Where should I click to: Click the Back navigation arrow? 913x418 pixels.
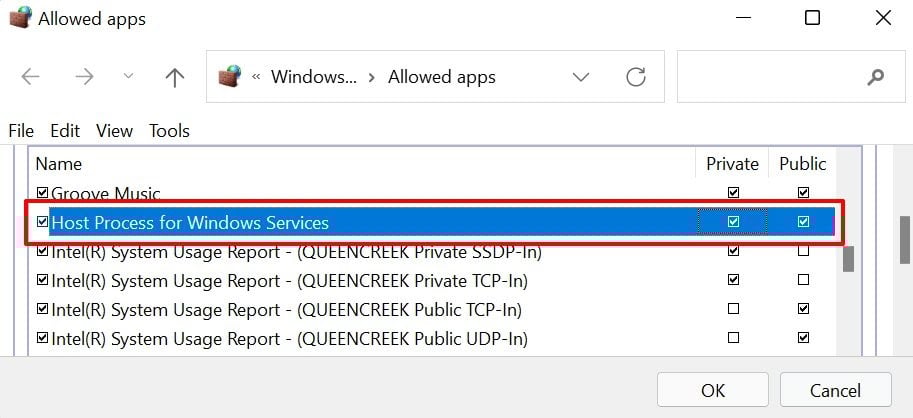31,77
